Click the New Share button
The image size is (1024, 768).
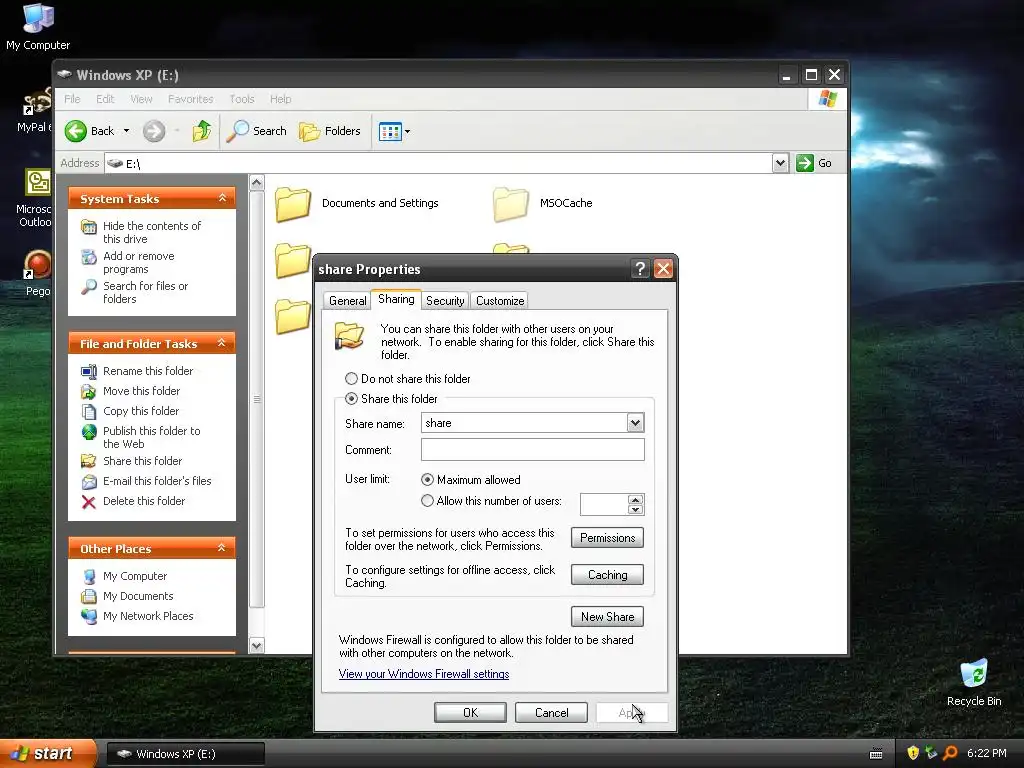coord(607,616)
